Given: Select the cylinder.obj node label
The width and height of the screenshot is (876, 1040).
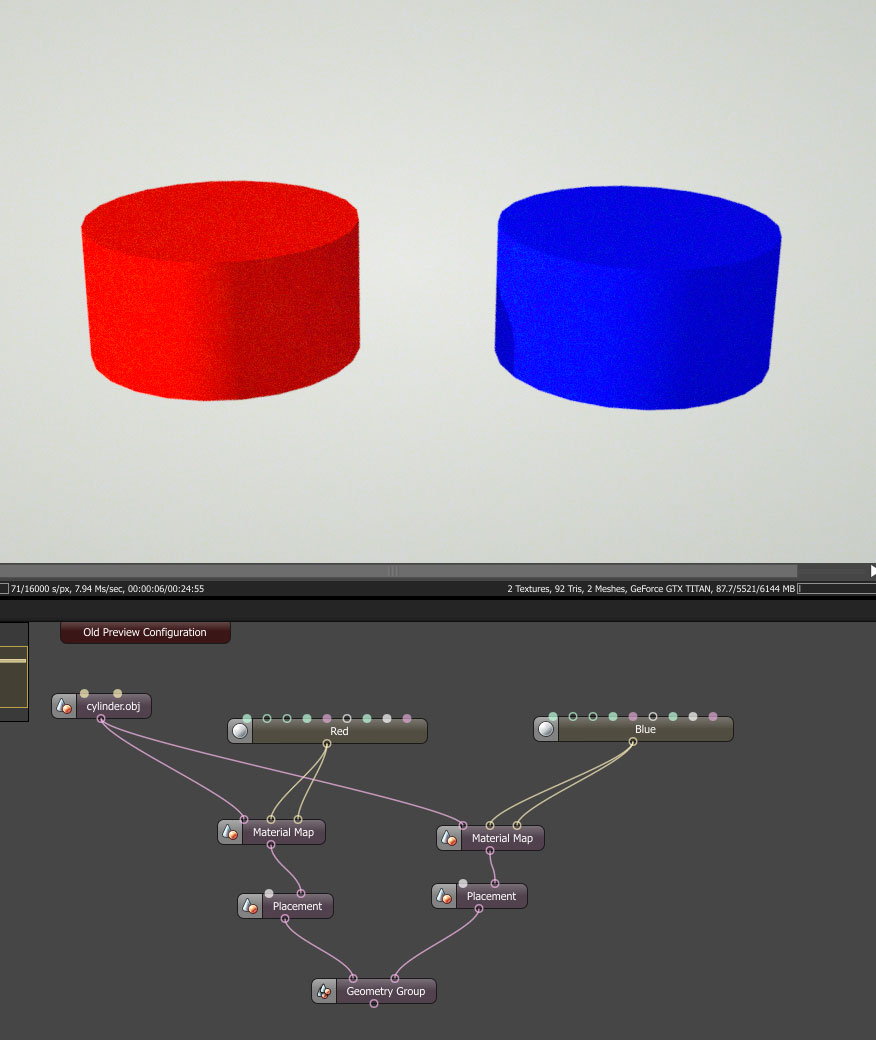Looking at the screenshot, I should (113, 706).
